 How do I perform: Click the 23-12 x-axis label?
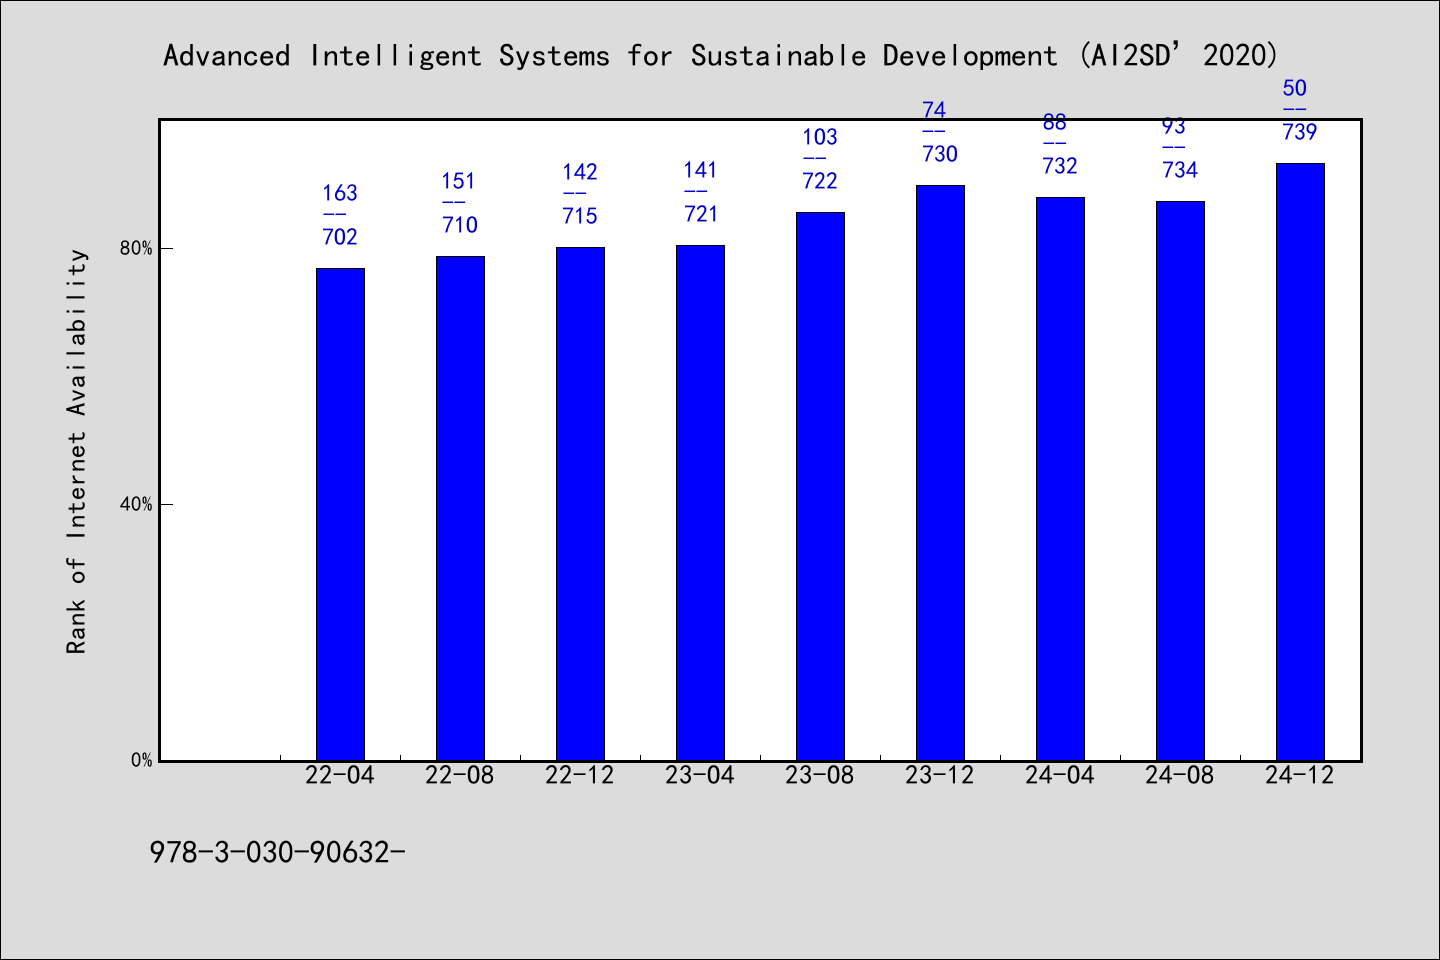click(940, 775)
